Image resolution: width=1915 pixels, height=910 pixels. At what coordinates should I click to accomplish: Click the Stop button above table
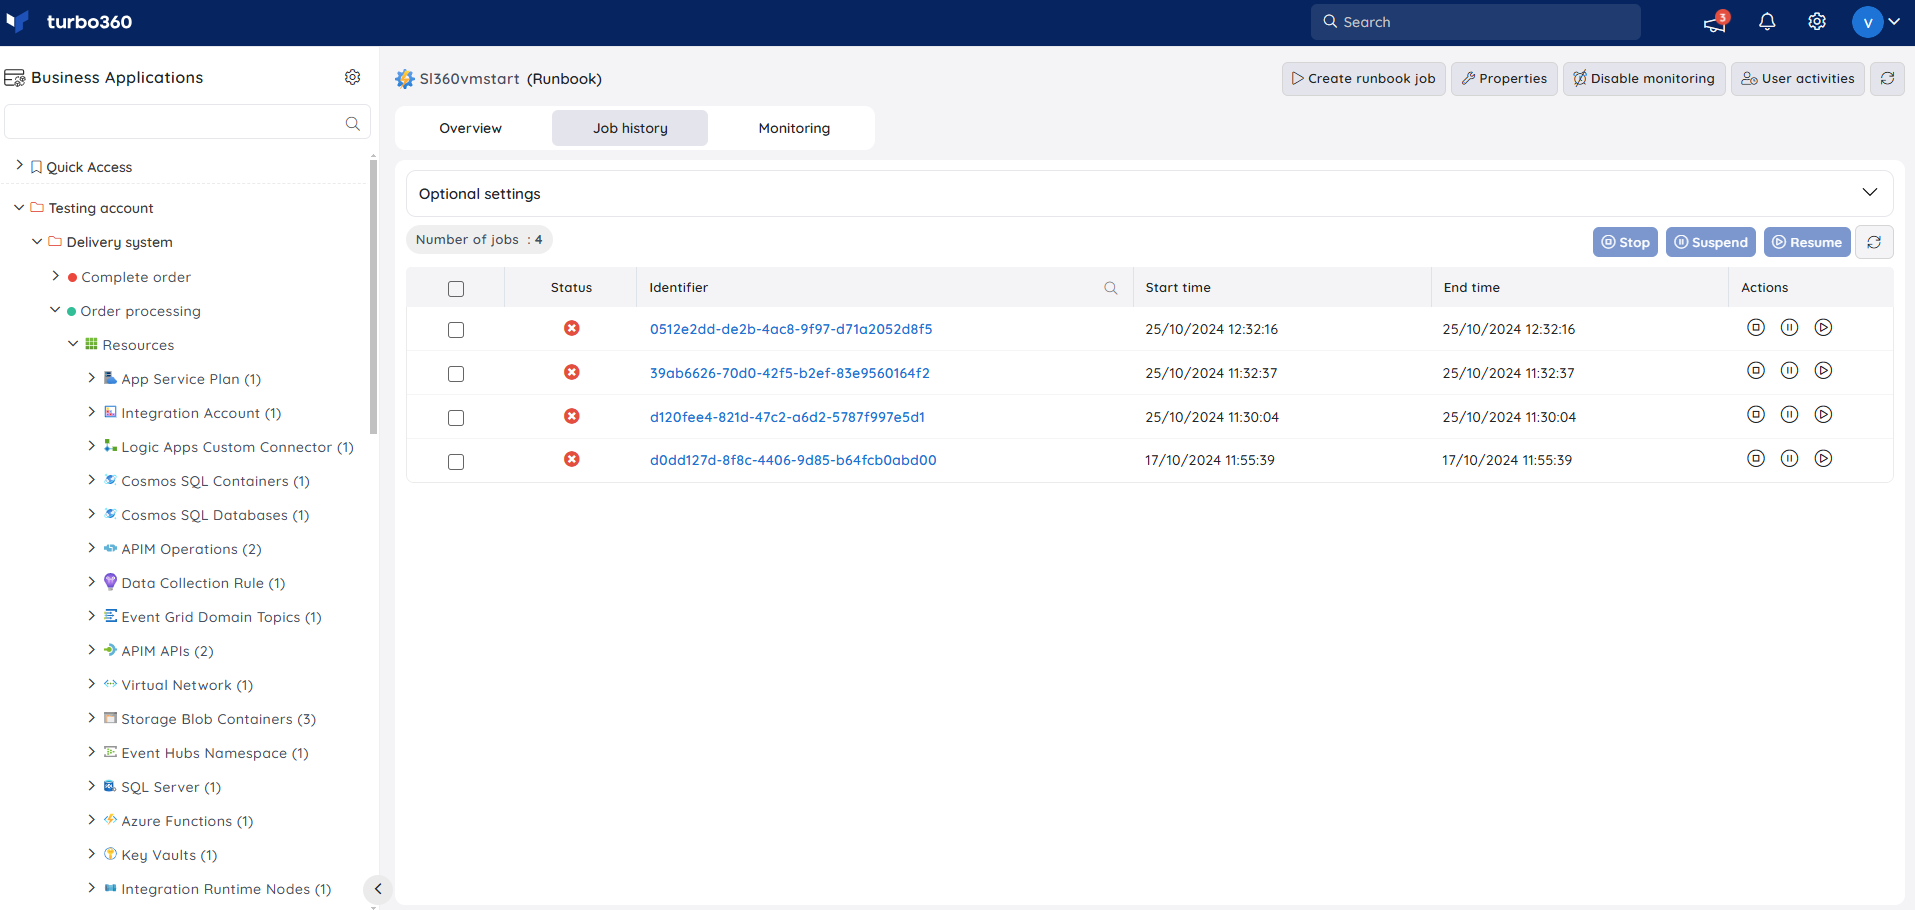(x=1625, y=242)
